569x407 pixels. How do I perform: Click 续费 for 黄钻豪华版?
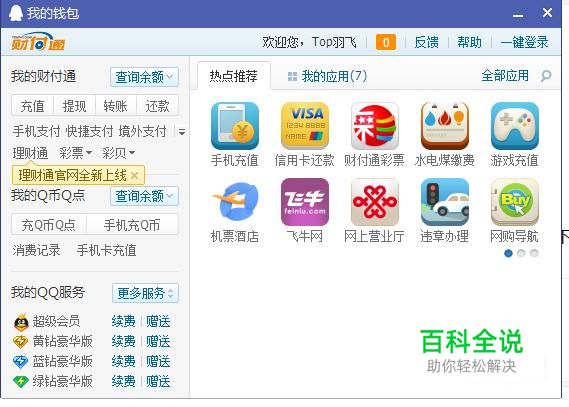pyautogui.click(x=123, y=342)
